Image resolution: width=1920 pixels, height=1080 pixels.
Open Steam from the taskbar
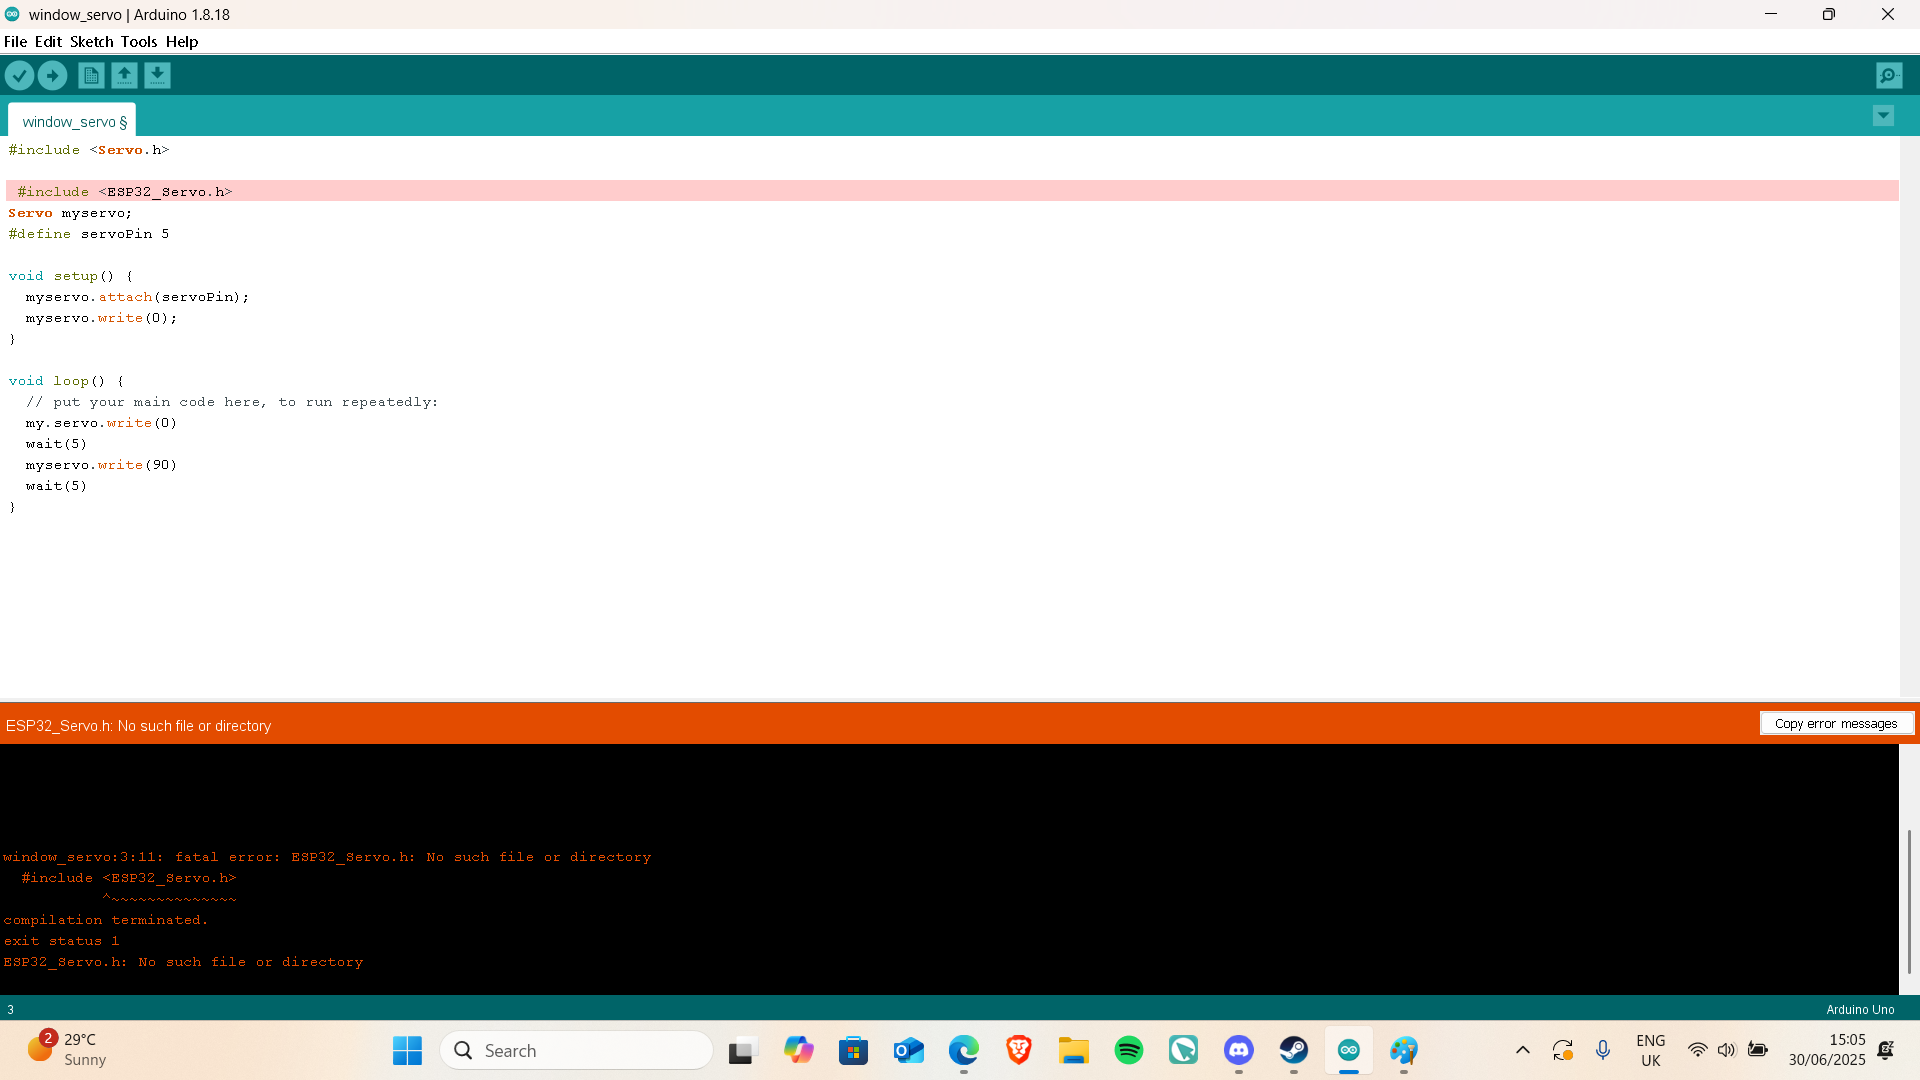pos(1293,1050)
